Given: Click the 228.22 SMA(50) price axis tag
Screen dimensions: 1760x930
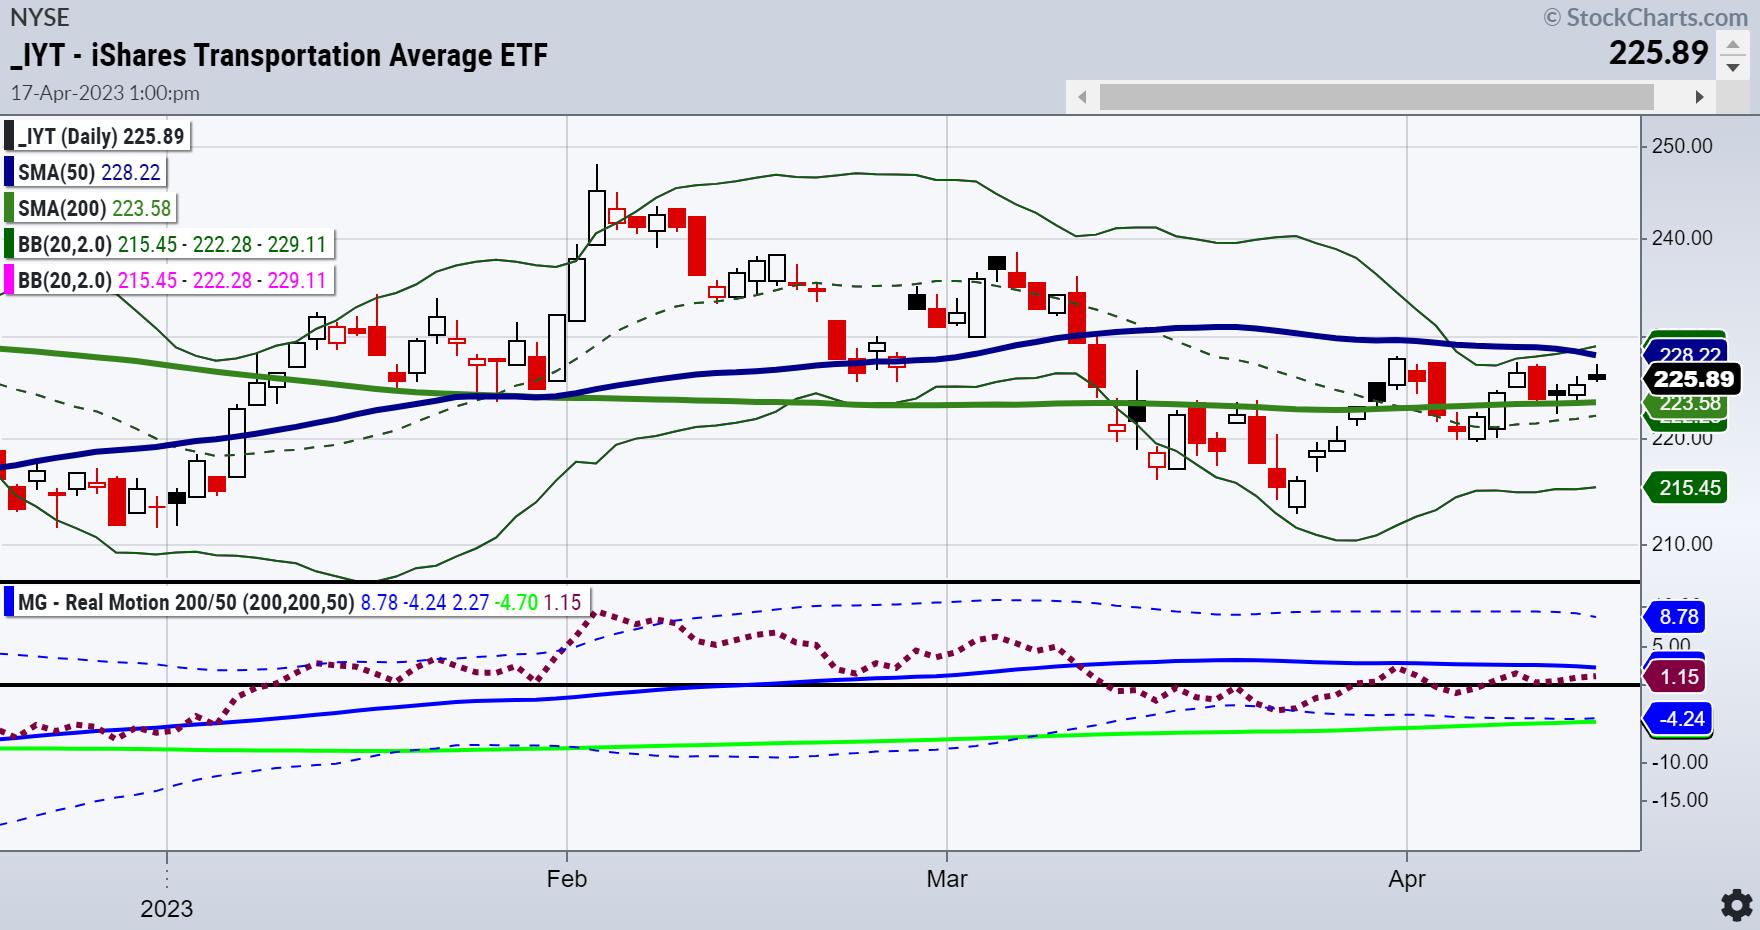Looking at the screenshot, I should [1688, 353].
